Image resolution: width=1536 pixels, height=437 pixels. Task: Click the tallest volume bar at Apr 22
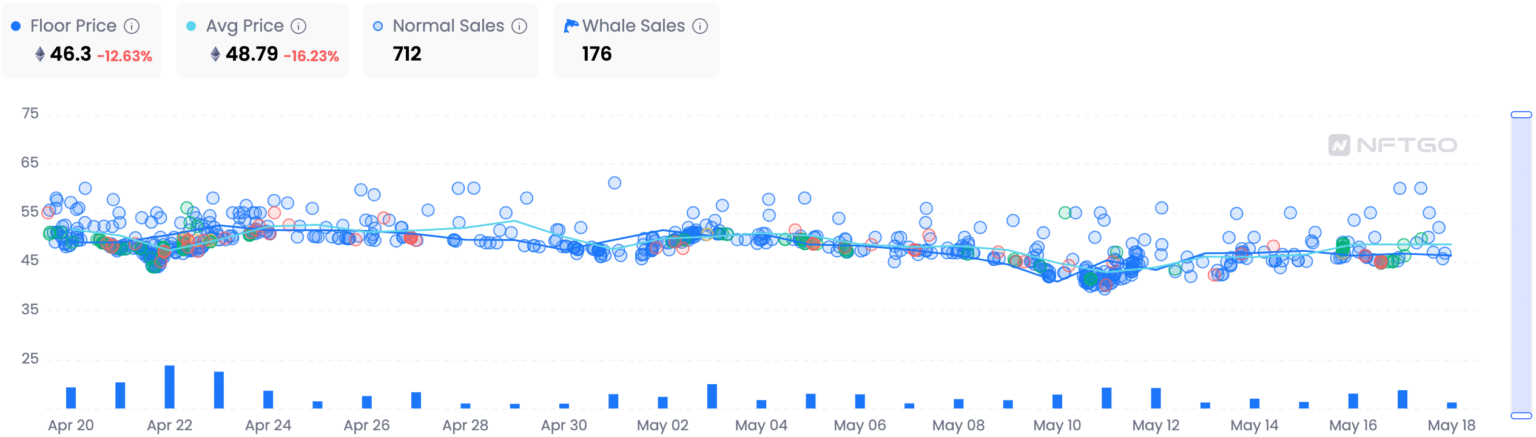coord(170,387)
